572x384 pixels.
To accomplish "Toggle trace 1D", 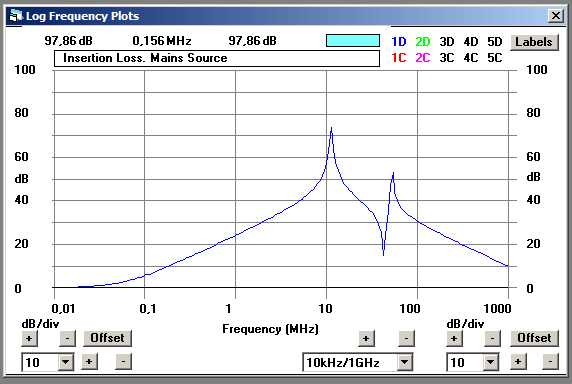I will click(x=398, y=42).
